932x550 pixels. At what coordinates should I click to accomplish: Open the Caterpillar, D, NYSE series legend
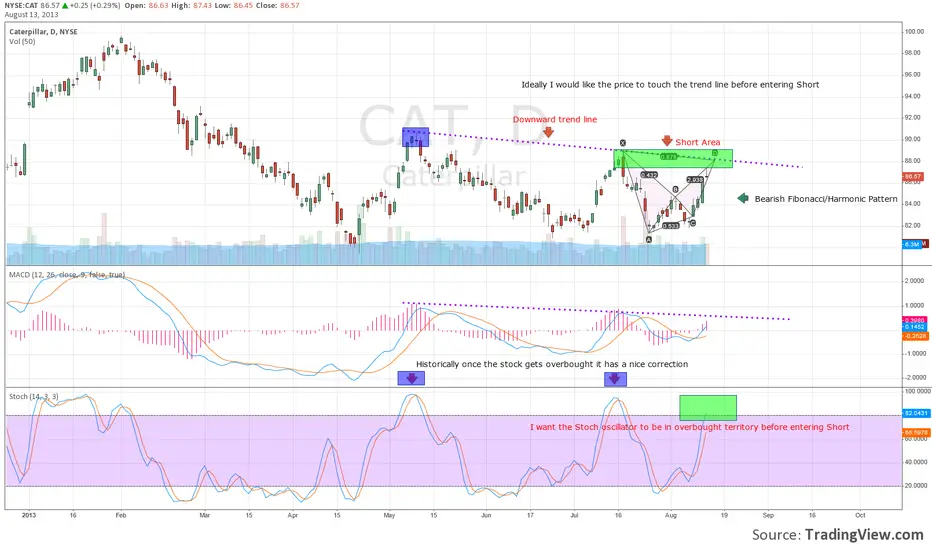43,32
